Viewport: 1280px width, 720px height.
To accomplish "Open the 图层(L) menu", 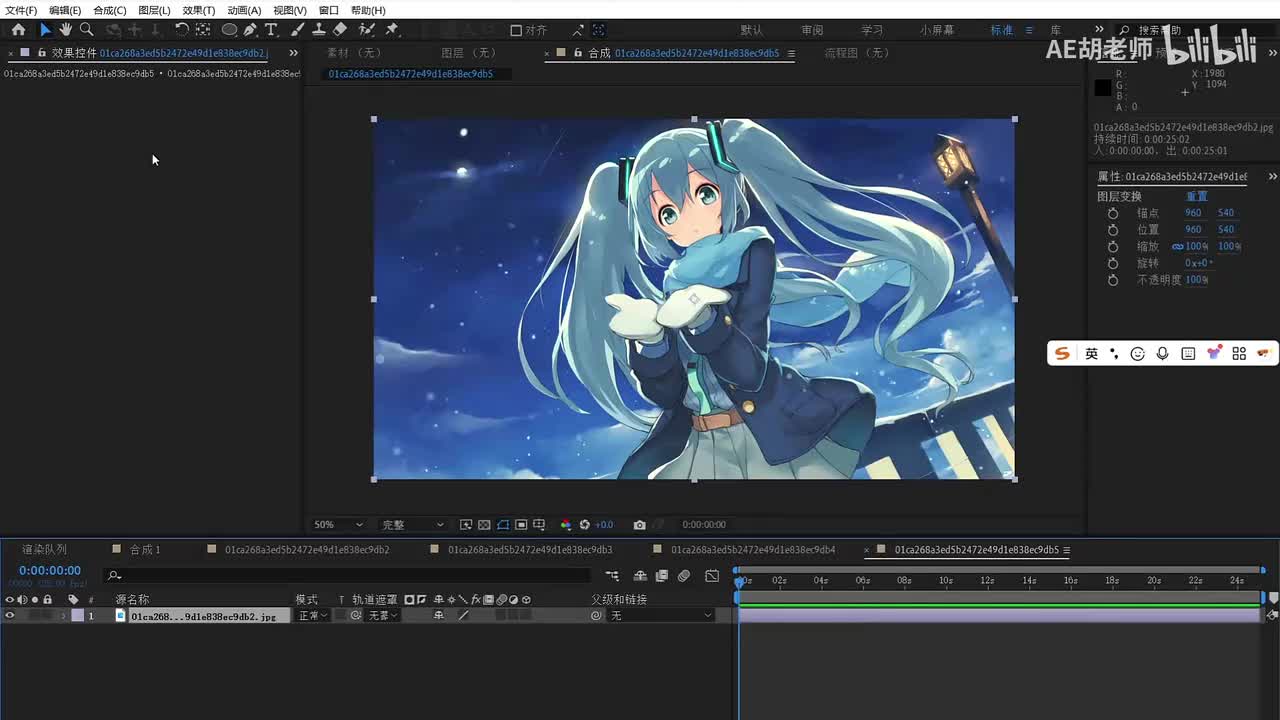I will click(x=154, y=10).
